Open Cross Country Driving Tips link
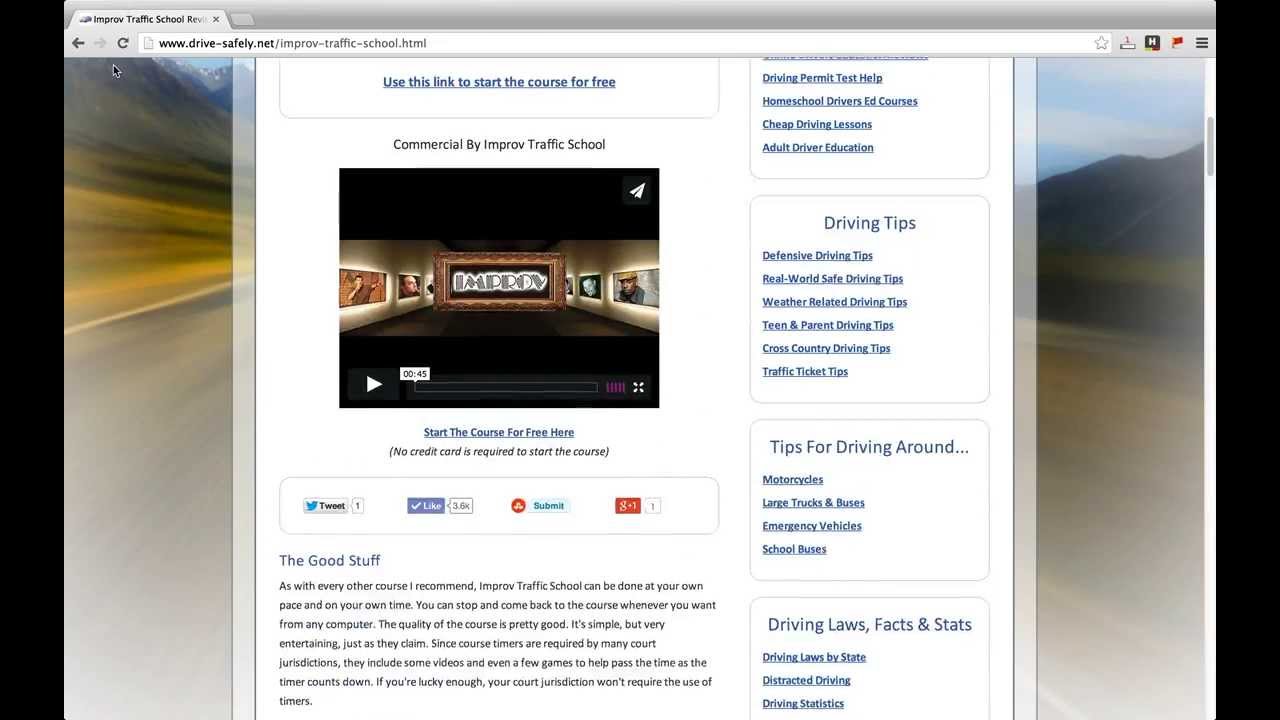 point(826,348)
